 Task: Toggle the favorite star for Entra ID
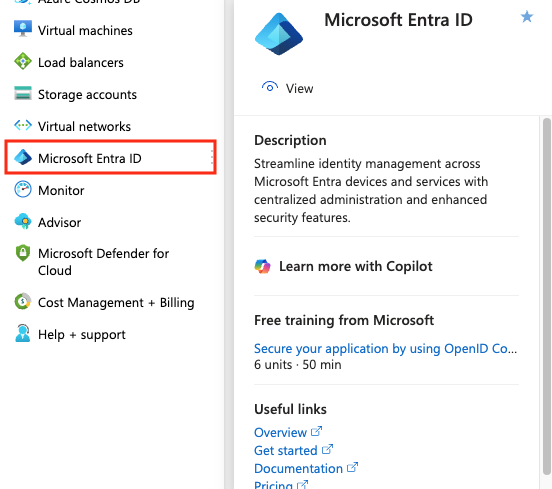[x=527, y=17]
